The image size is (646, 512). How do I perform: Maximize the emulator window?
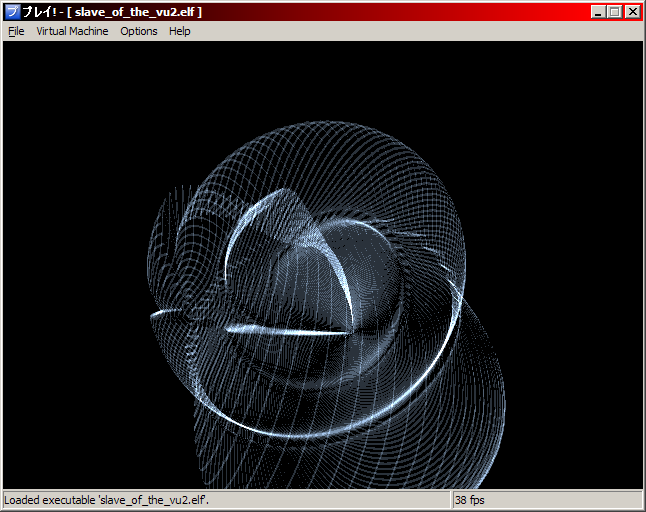tap(615, 12)
